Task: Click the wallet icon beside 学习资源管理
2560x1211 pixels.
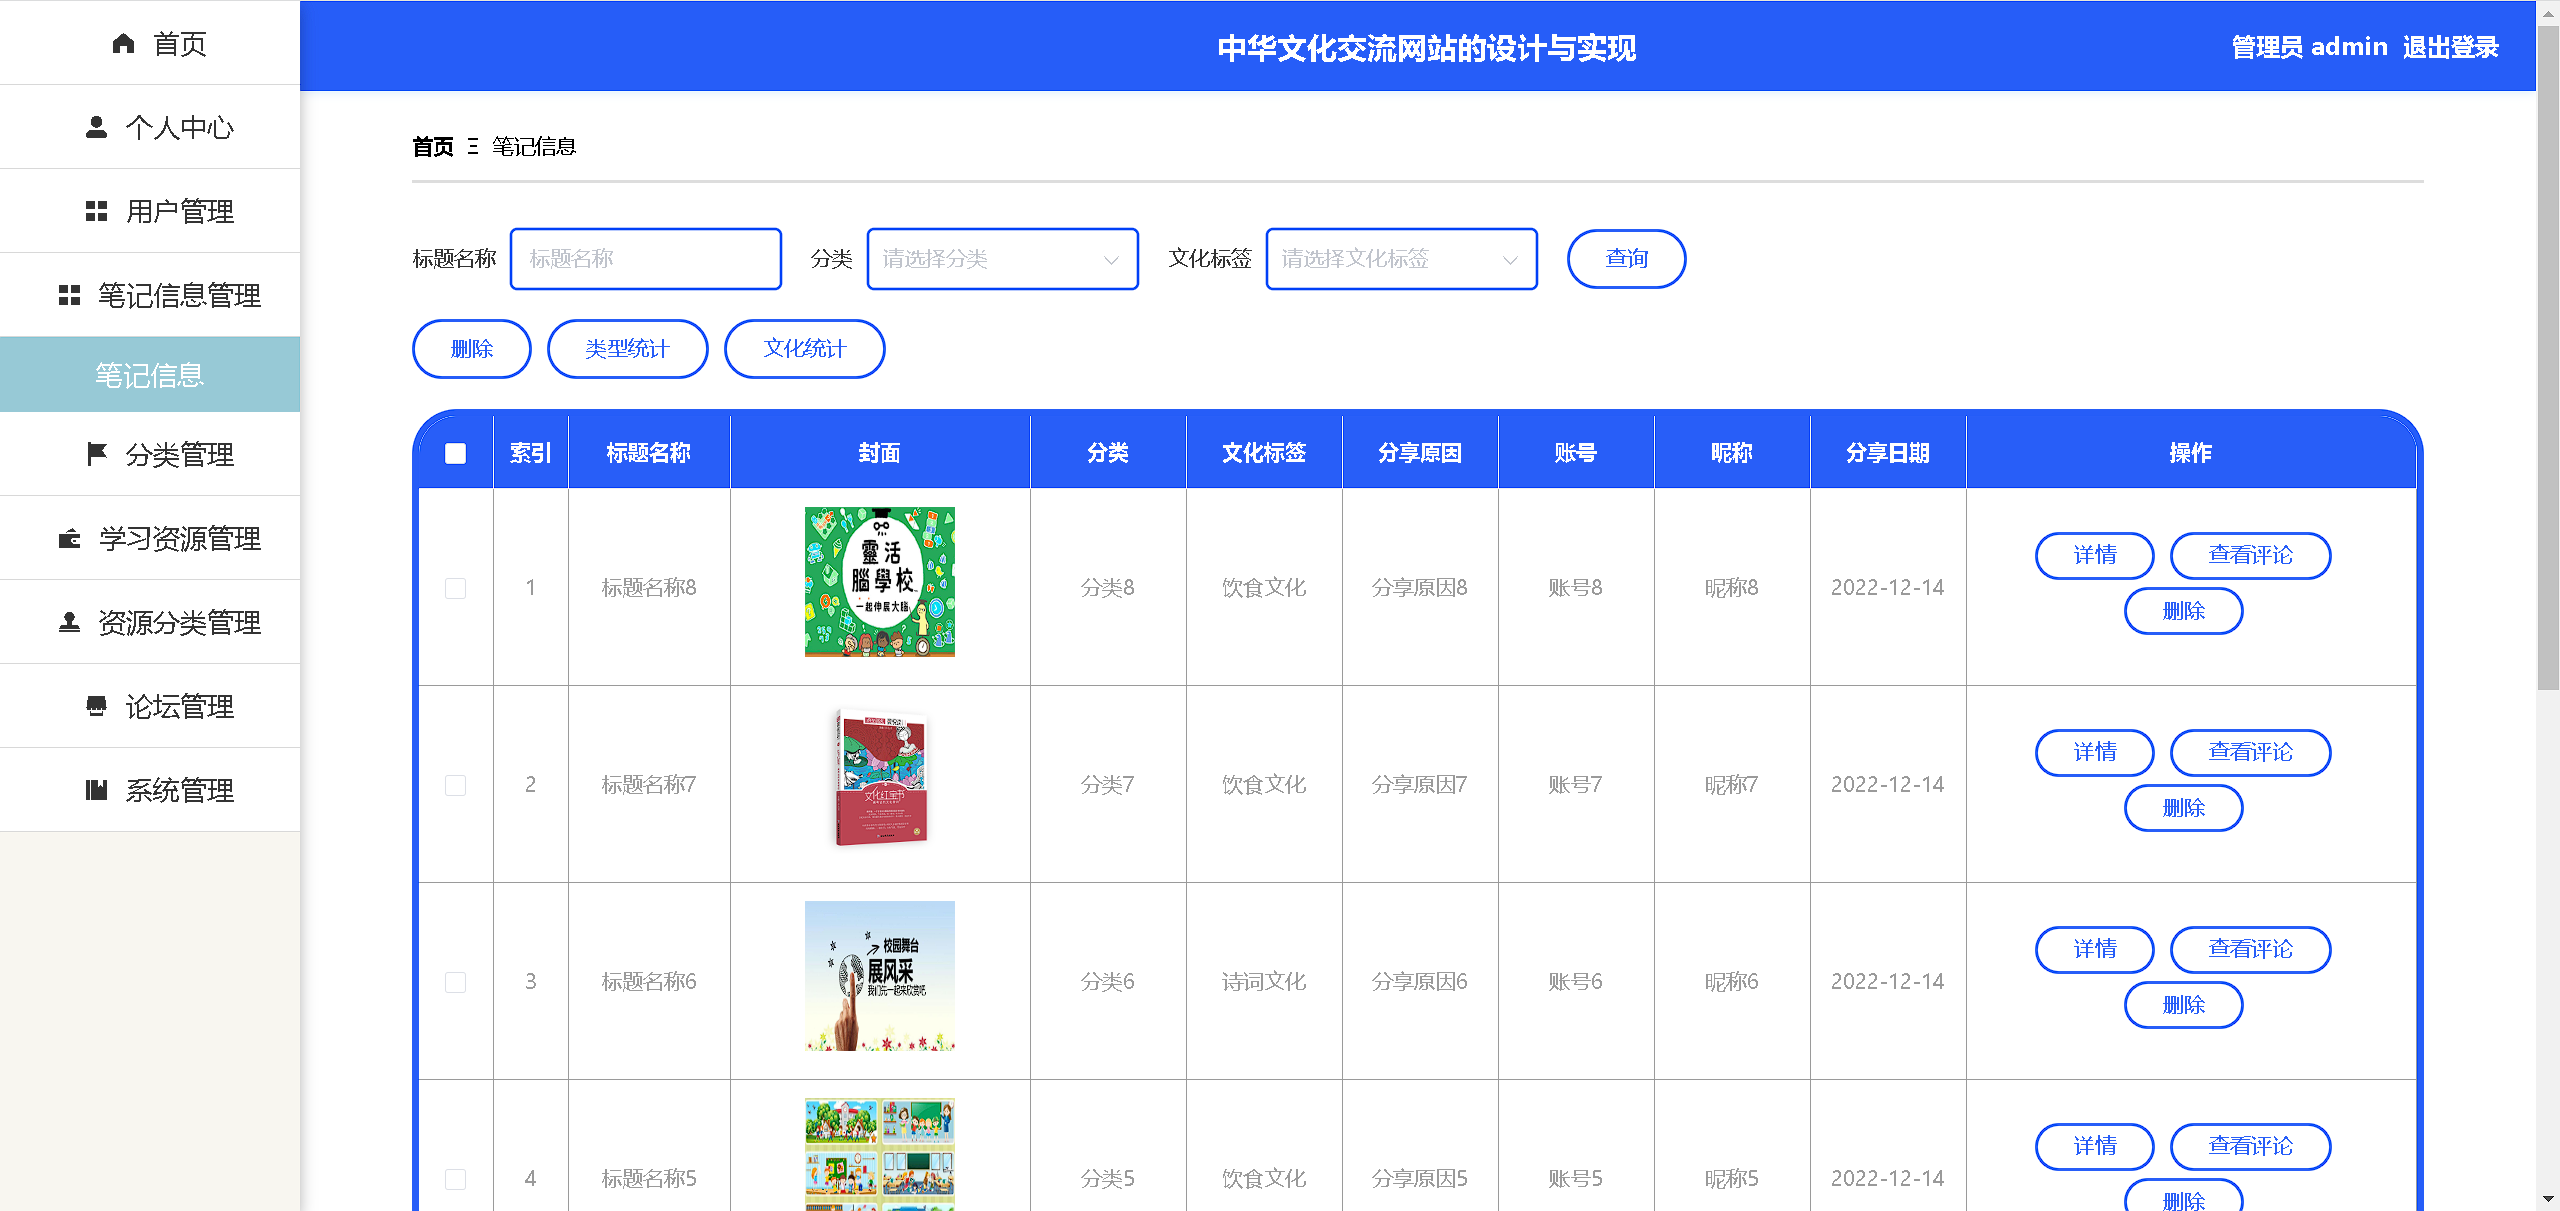Action: point(69,539)
